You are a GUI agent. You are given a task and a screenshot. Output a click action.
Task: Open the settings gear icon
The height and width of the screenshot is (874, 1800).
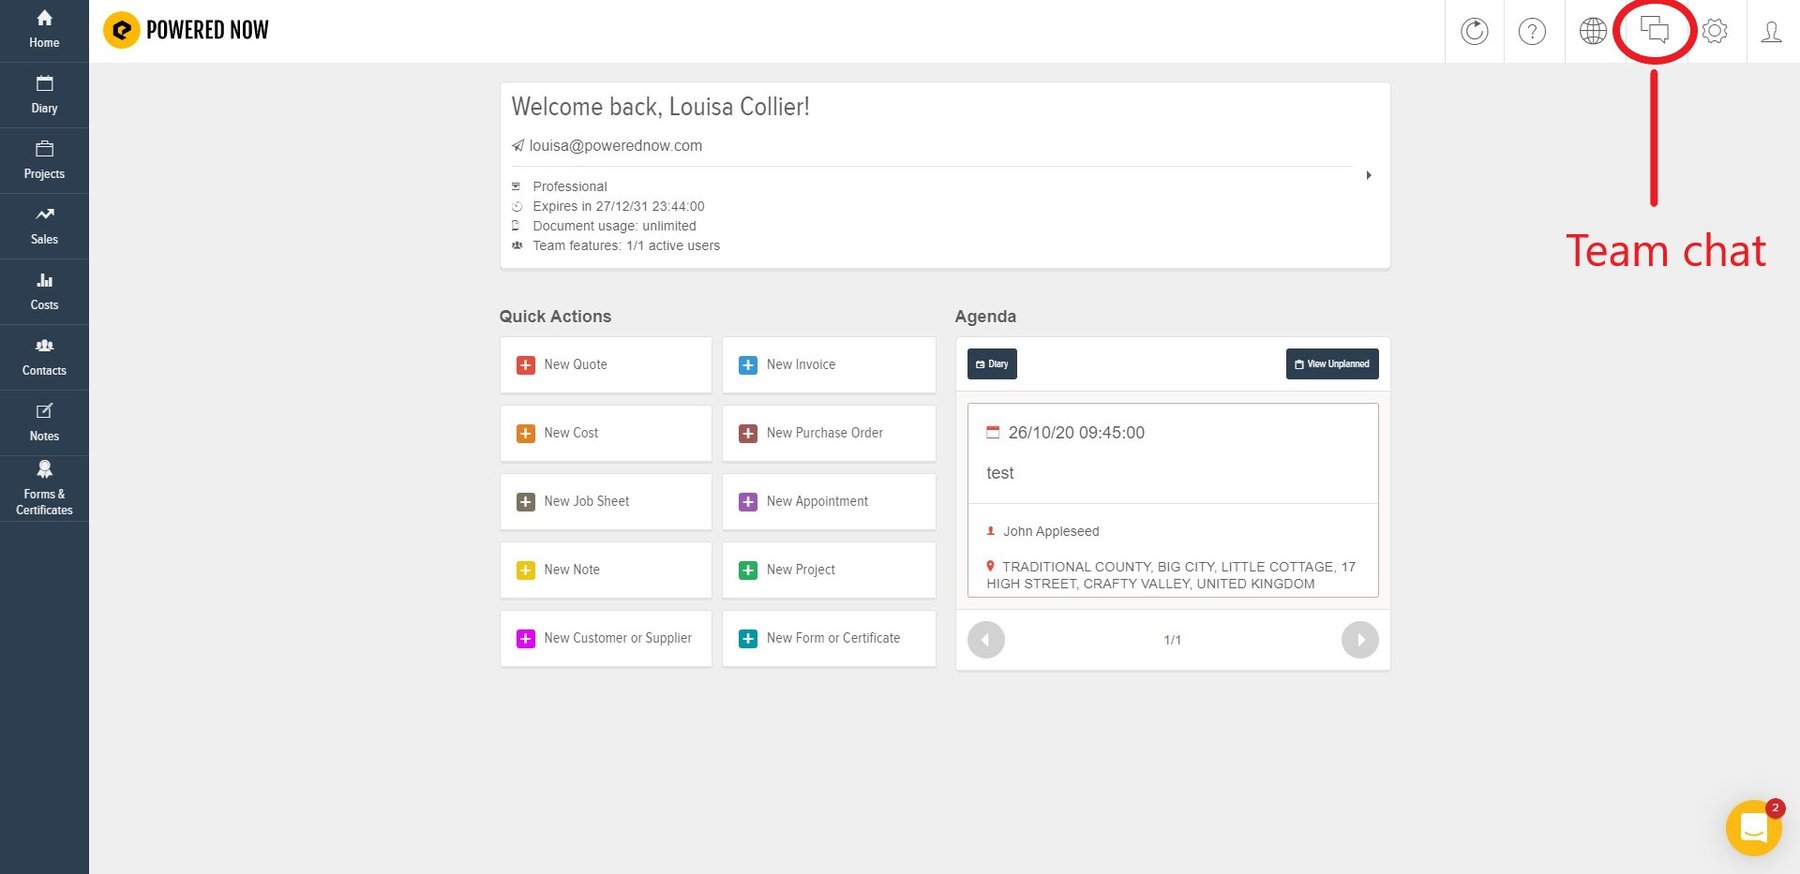pyautogui.click(x=1714, y=32)
